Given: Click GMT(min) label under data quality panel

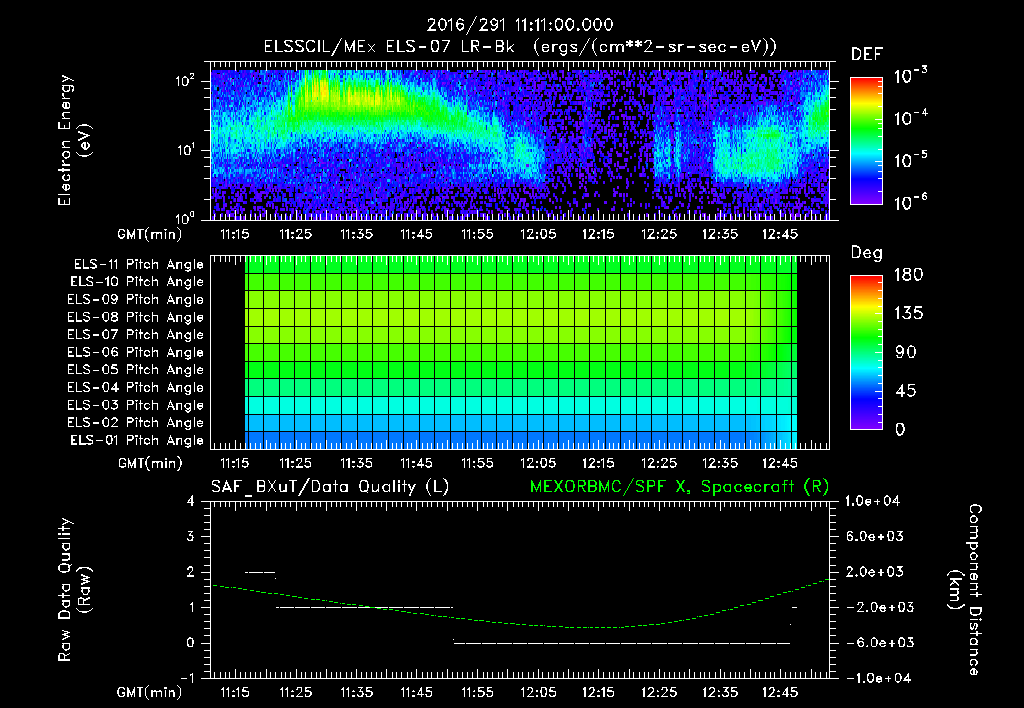Looking at the screenshot, I should [x=150, y=692].
